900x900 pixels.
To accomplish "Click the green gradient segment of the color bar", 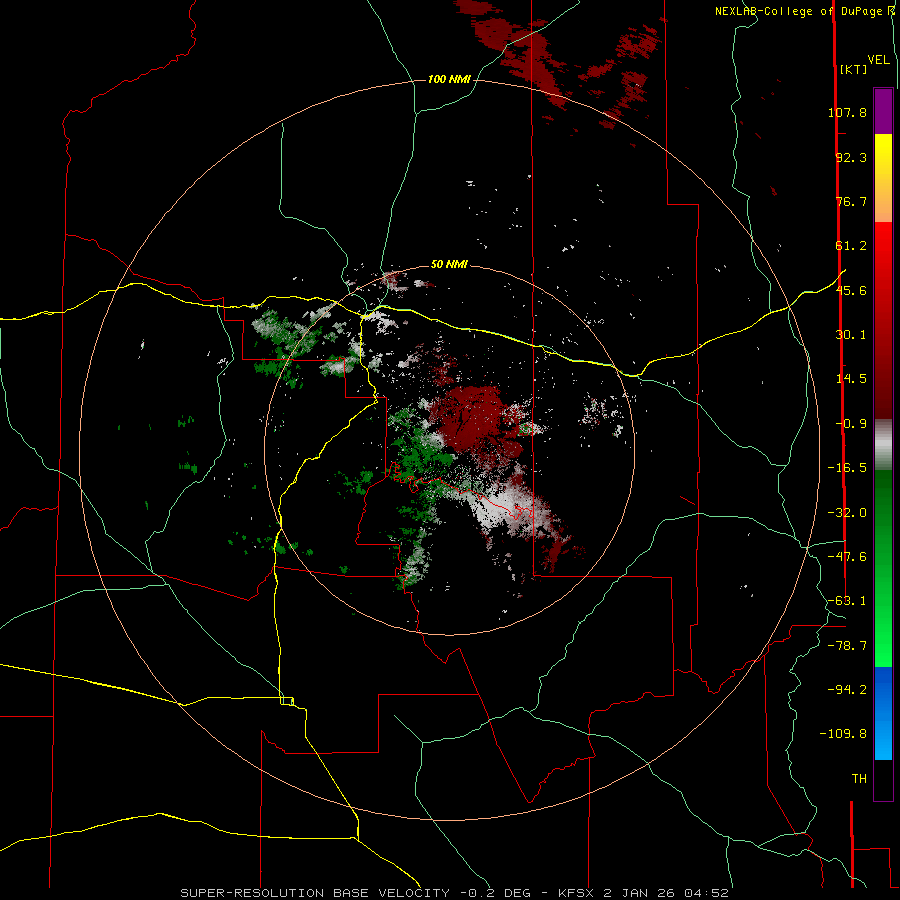I will coord(883,568).
